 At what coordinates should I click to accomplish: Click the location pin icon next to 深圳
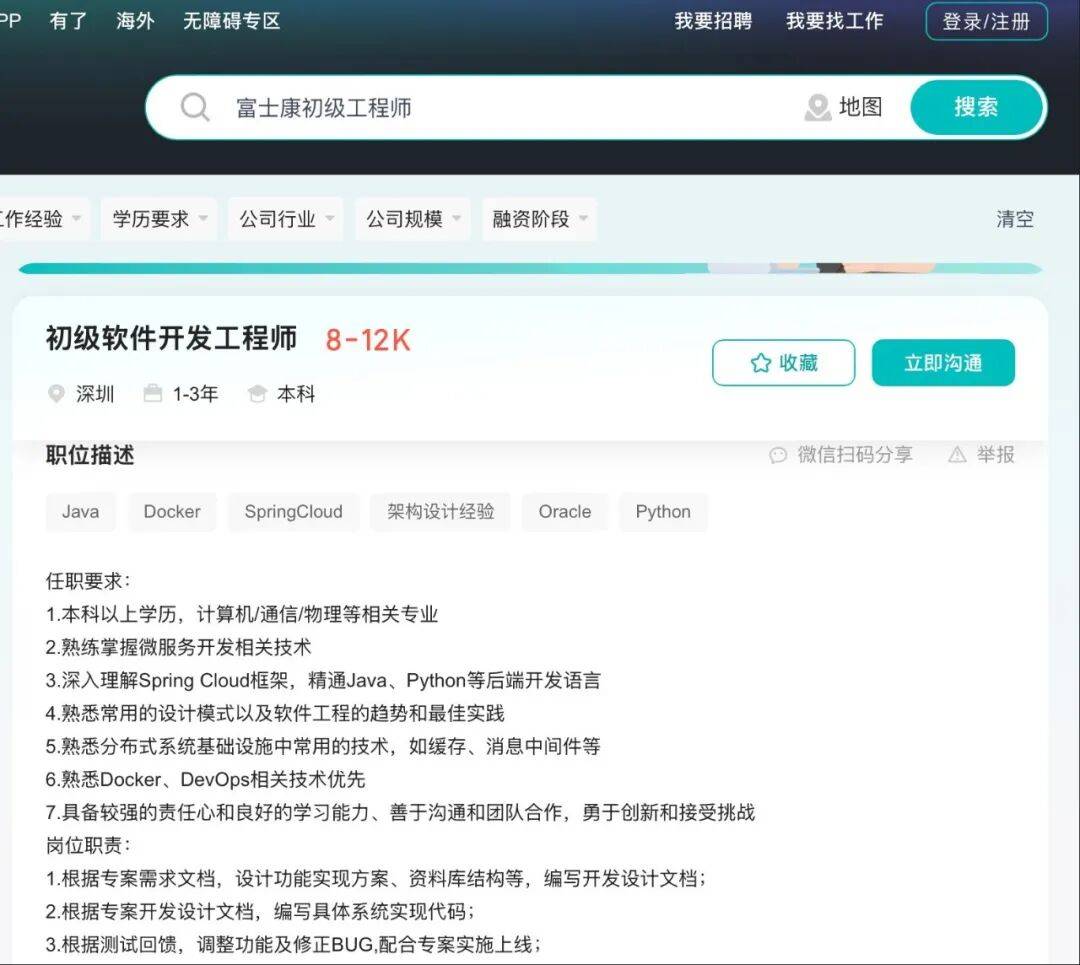57,394
